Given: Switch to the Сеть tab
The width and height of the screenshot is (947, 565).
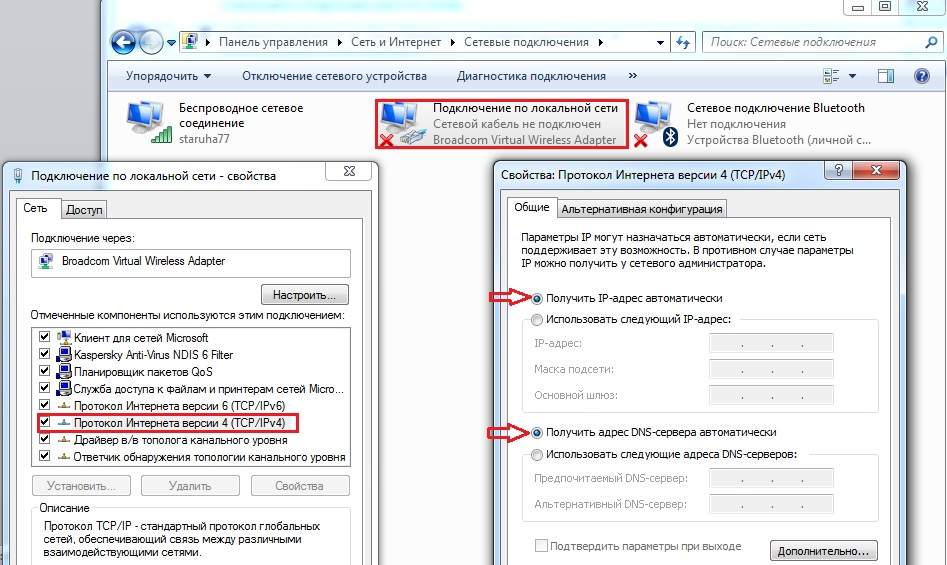Looking at the screenshot, I should tap(35, 208).
